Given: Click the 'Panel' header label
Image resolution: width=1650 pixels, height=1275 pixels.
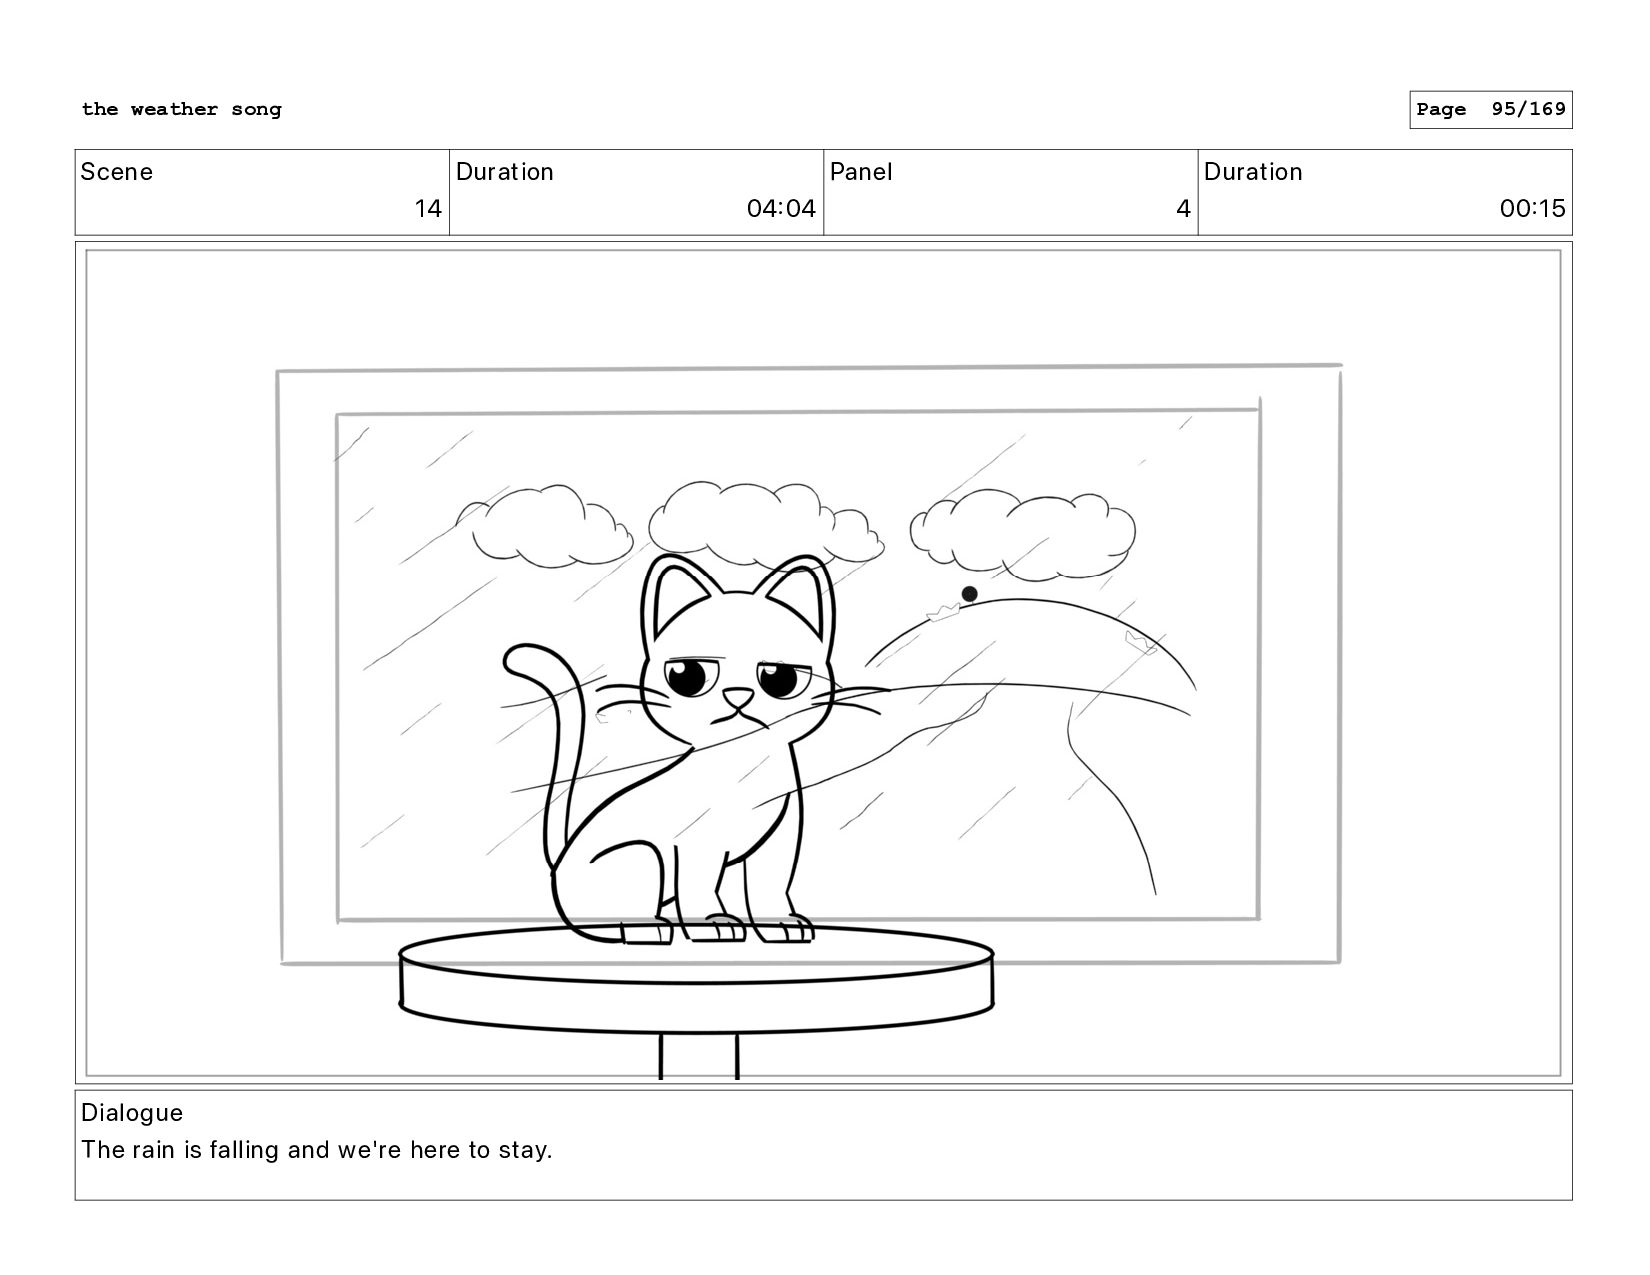Looking at the screenshot, I should tap(861, 172).
